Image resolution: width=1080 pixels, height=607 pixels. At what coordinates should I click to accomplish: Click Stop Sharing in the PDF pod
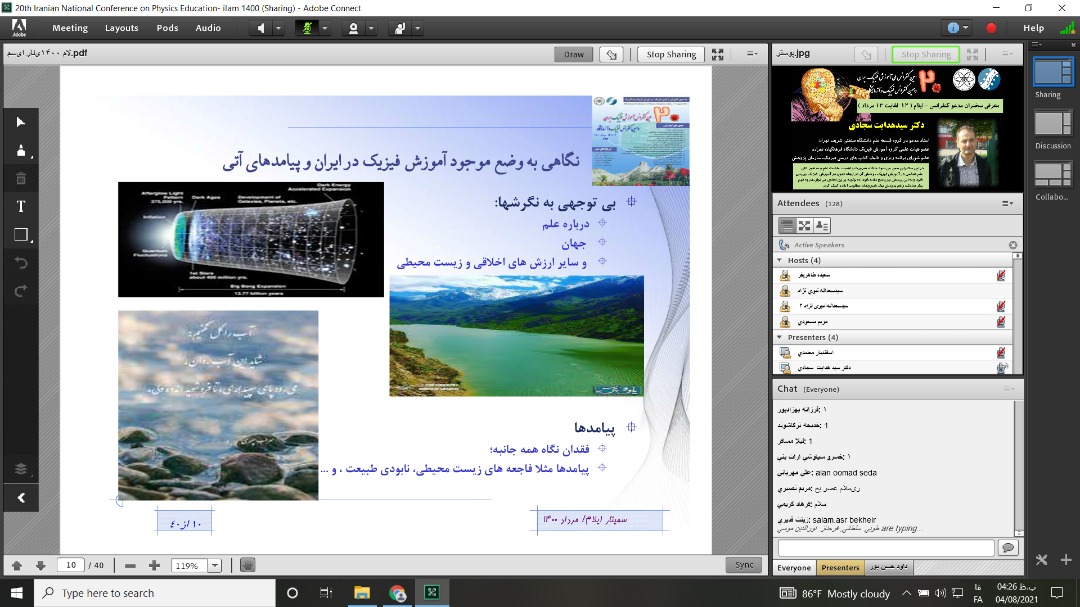coord(670,55)
